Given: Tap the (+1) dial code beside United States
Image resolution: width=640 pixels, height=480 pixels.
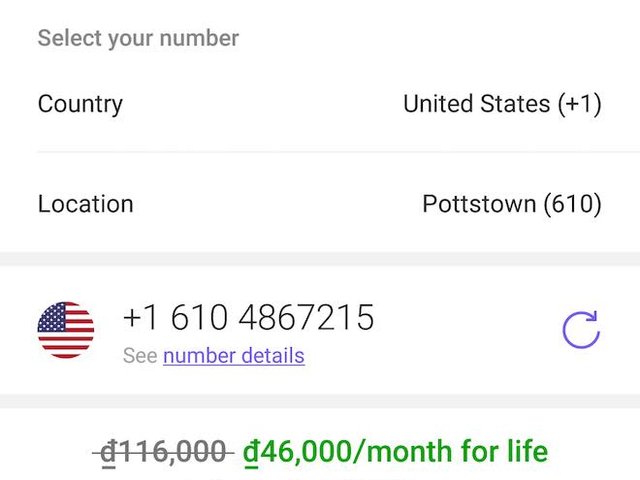Looking at the screenshot, I should tap(580, 104).
